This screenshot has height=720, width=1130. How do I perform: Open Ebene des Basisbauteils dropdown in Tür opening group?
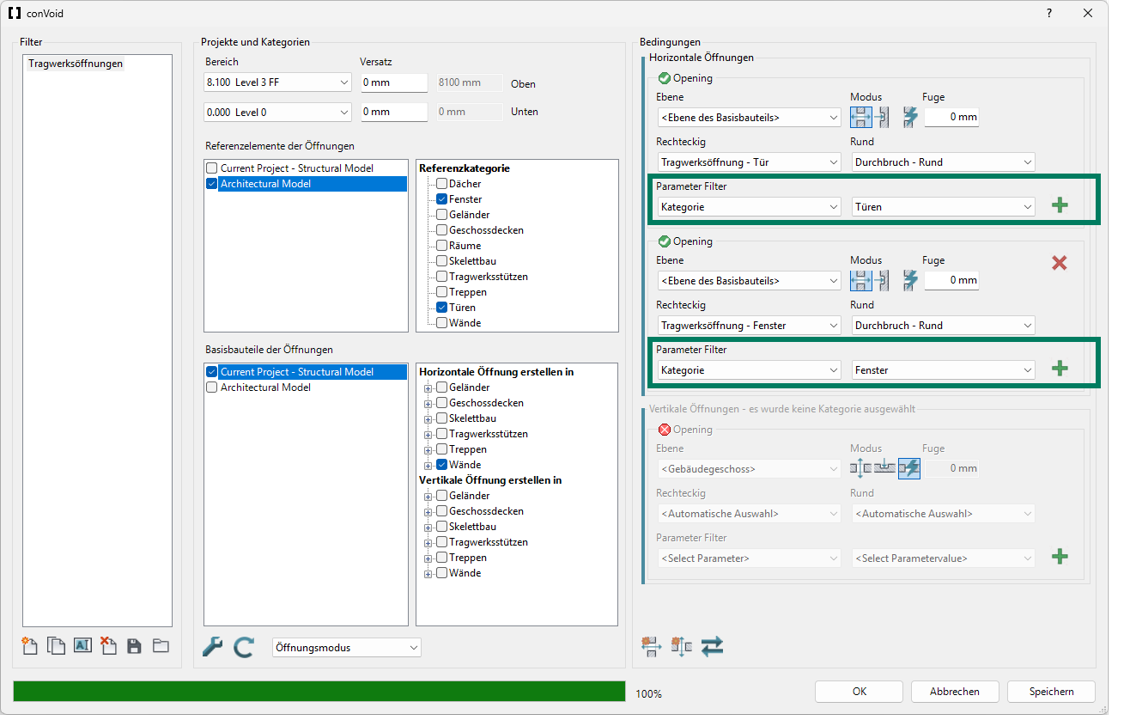click(749, 117)
